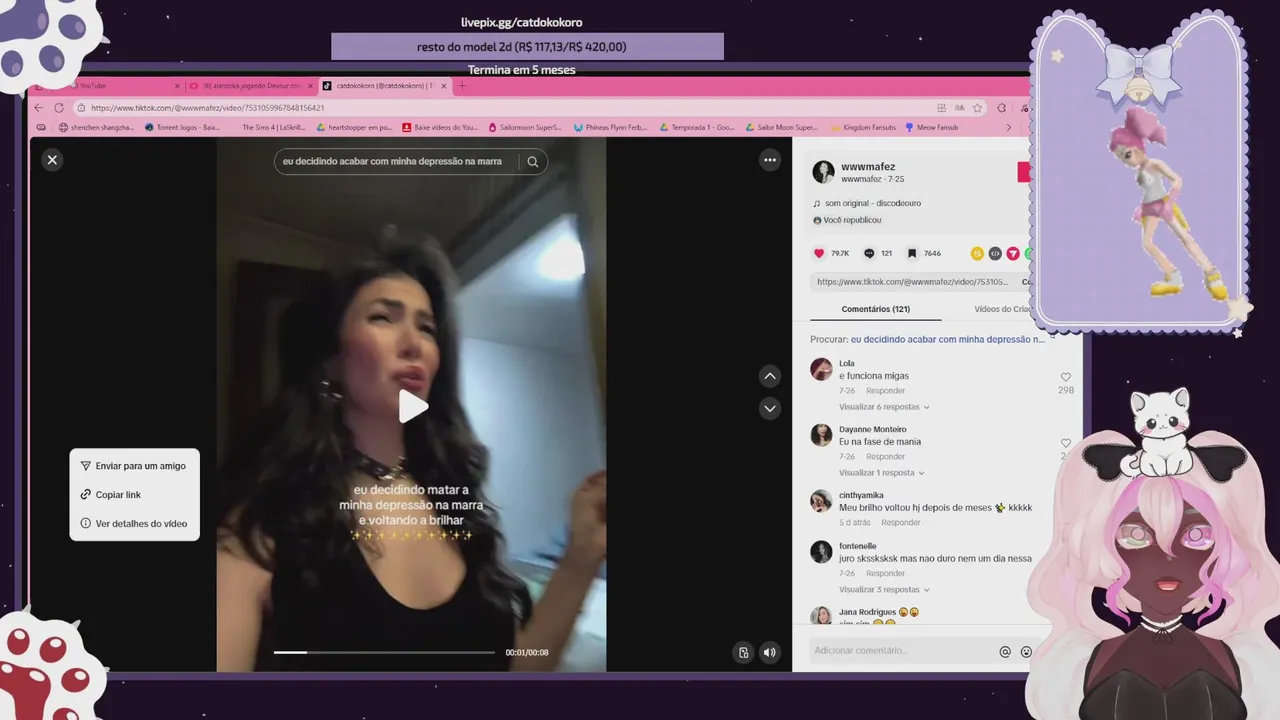The width and height of the screenshot is (1280, 720).
Task: Click the red send-to-friend share icon
Action: pyautogui.click(x=1013, y=253)
